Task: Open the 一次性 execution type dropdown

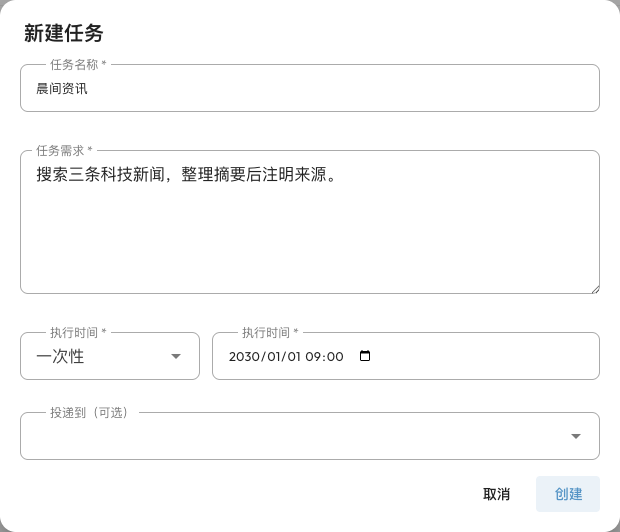Action: 110,356
